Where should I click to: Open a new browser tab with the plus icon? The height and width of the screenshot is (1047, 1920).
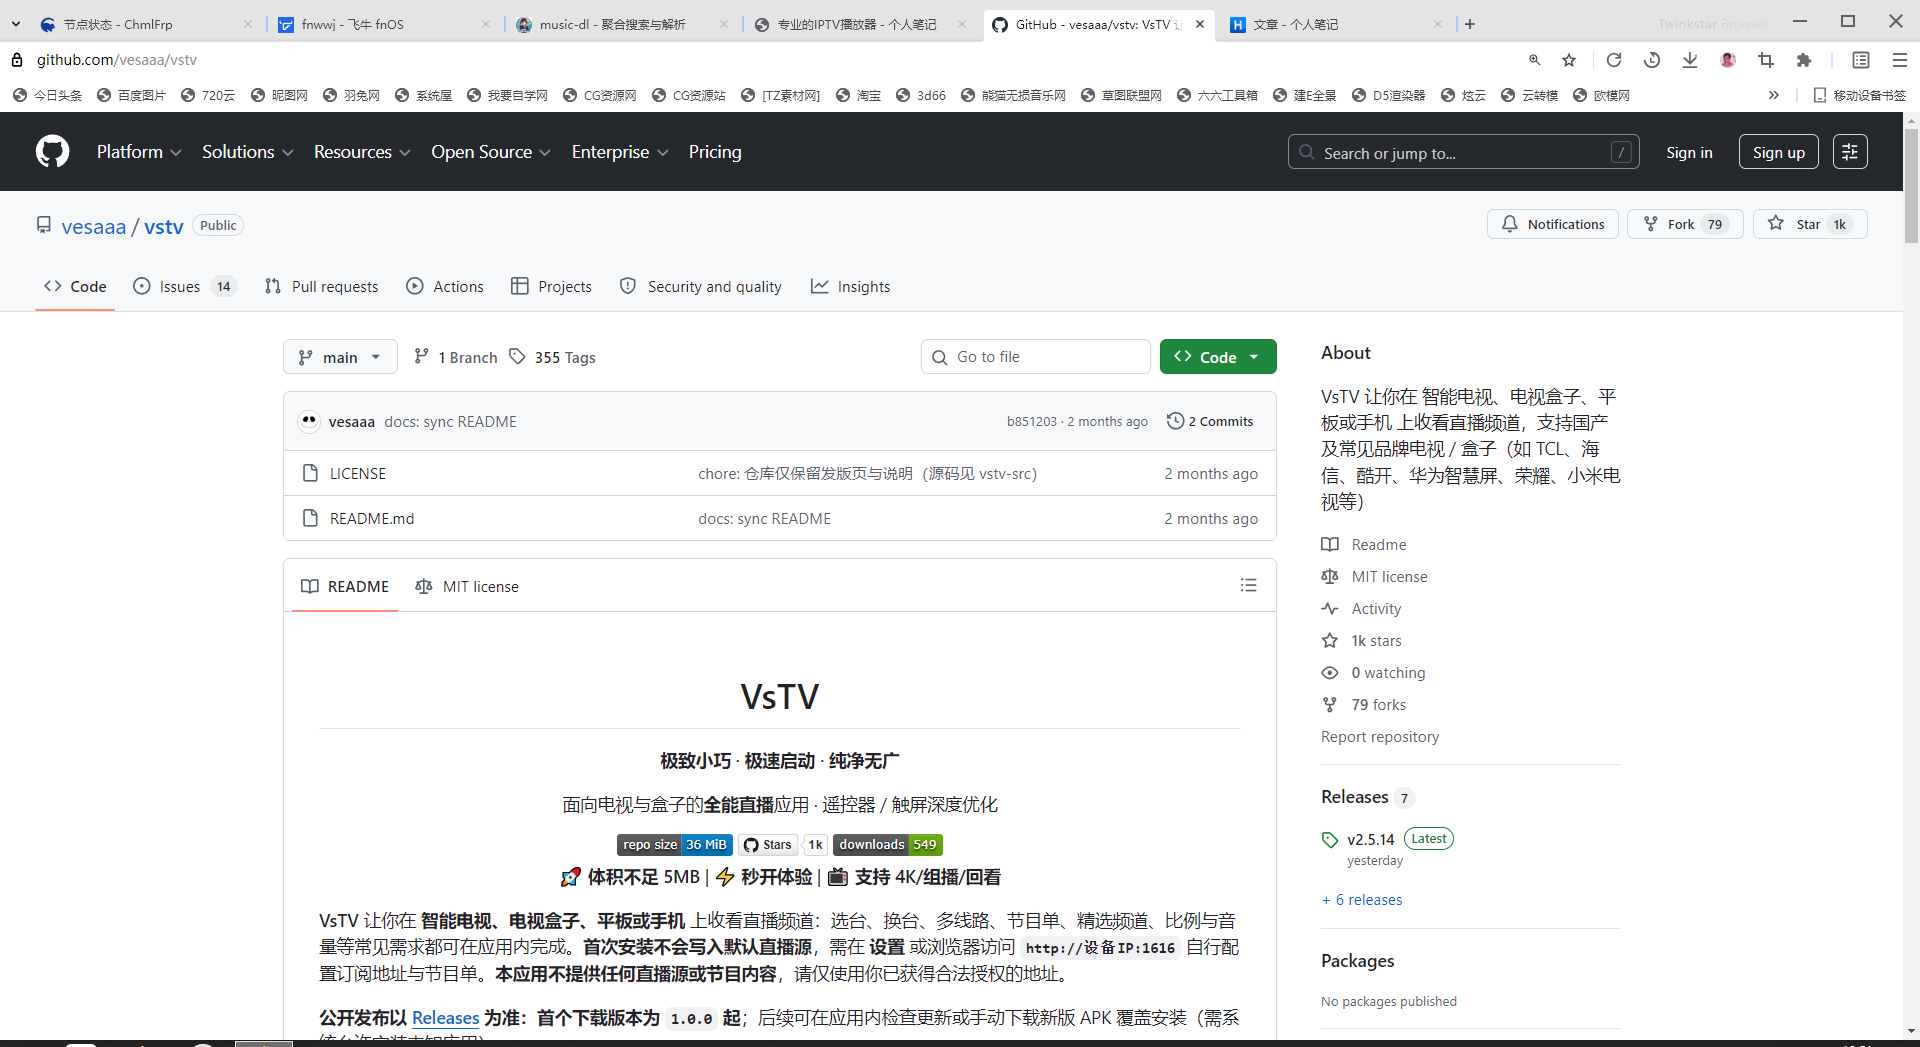[x=1470, y=24]
